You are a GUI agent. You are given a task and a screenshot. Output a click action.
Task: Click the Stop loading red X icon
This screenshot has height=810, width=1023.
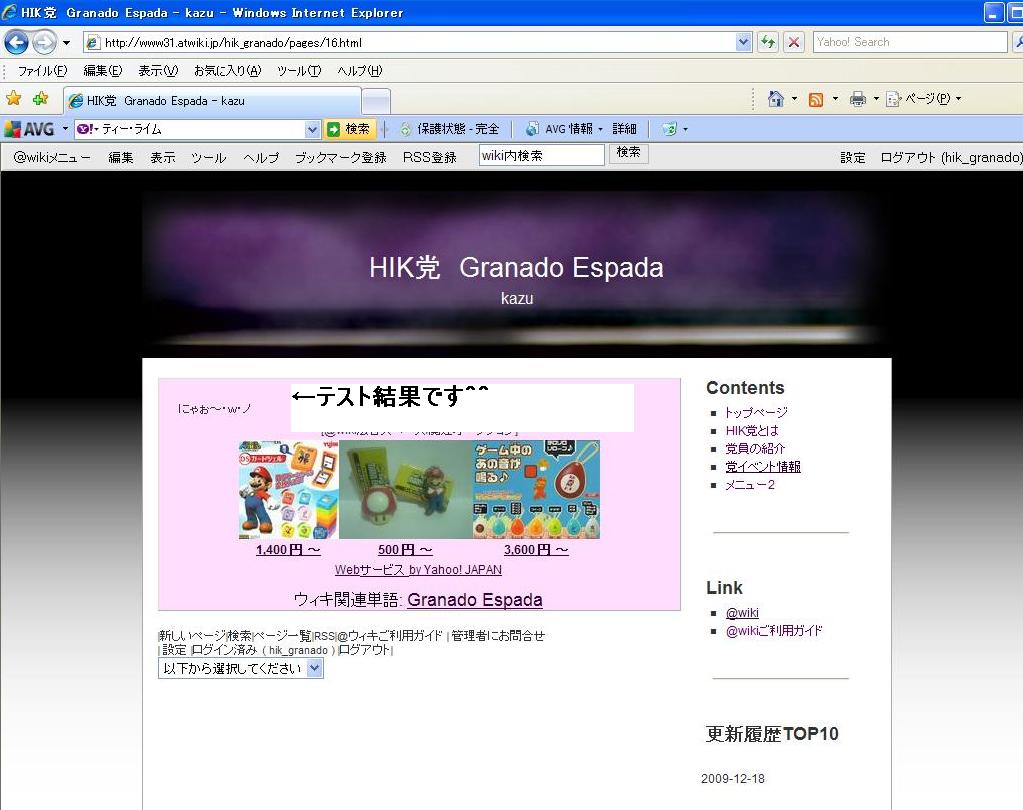[x=794, y=42]
